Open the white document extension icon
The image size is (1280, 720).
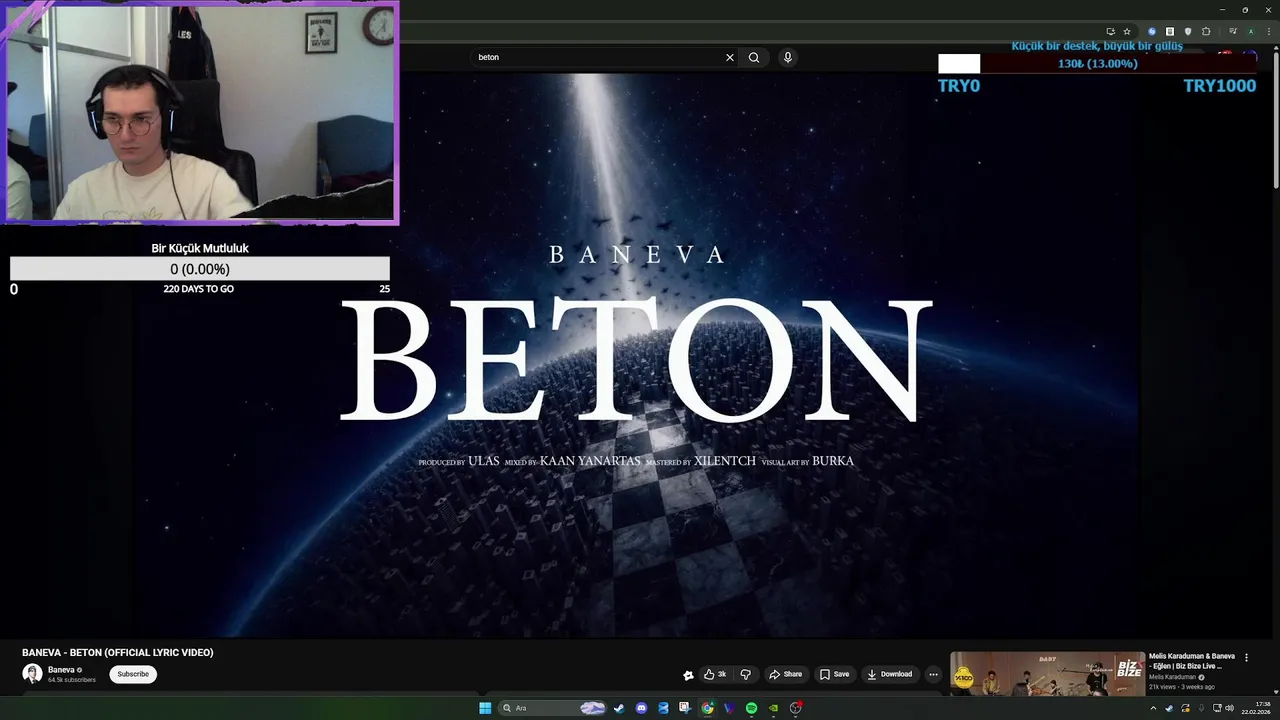pyautogui.click(x=1170, y=31)
